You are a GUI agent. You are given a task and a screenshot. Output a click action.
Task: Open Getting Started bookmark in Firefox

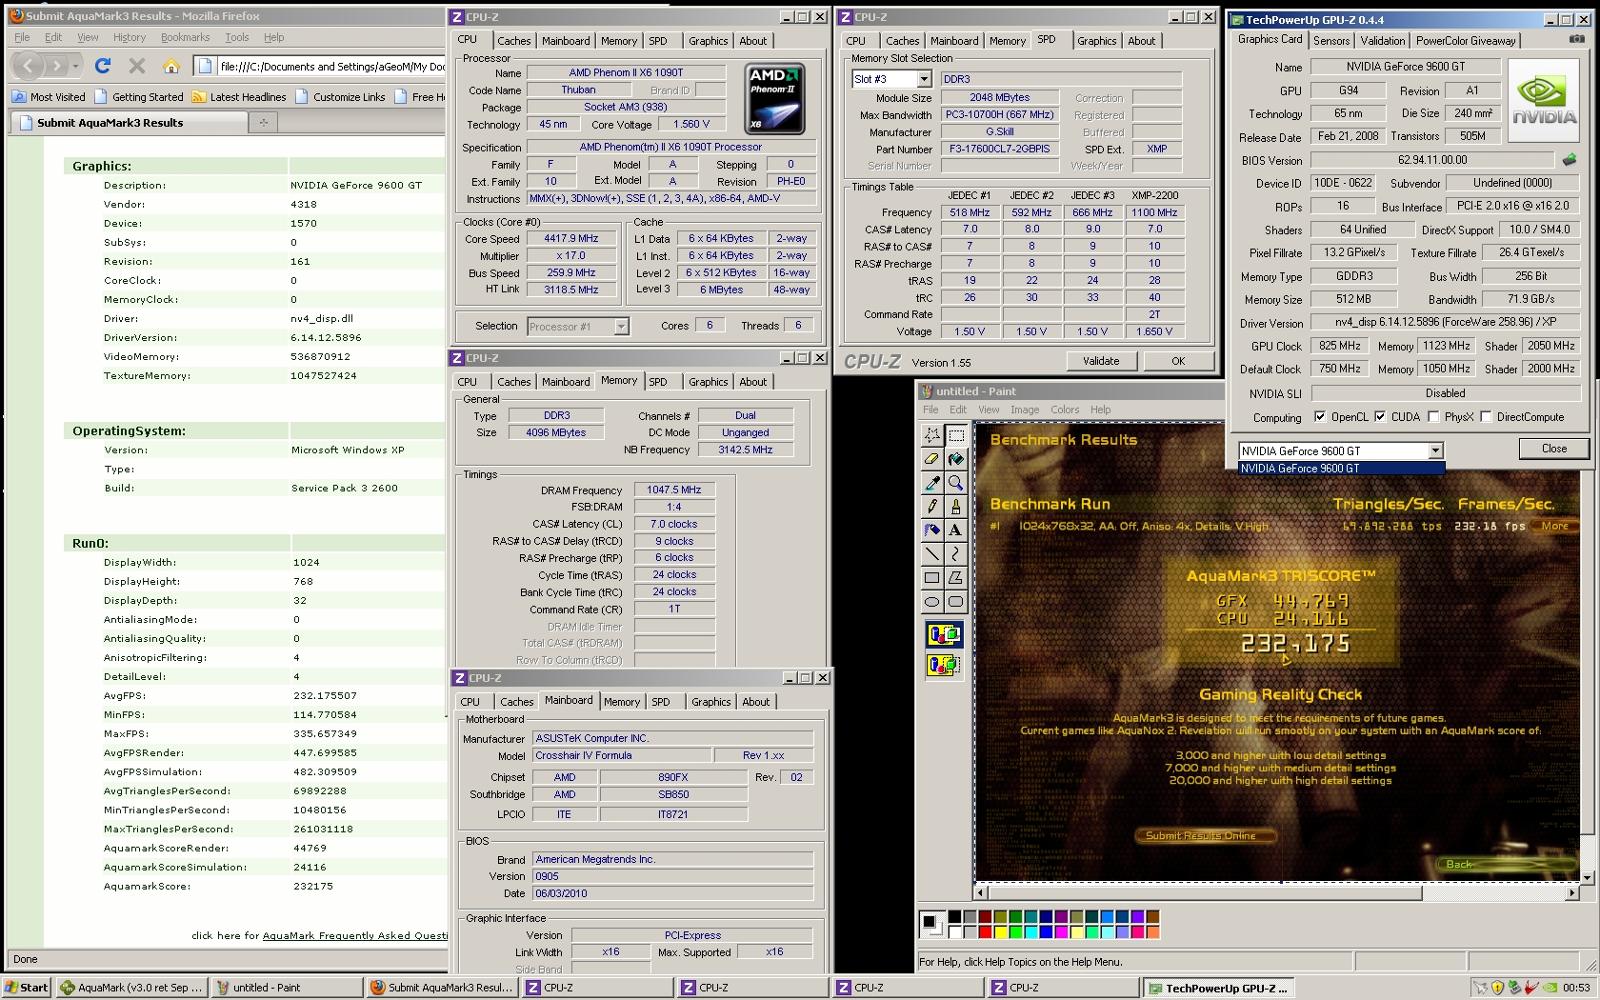[139, 97]
